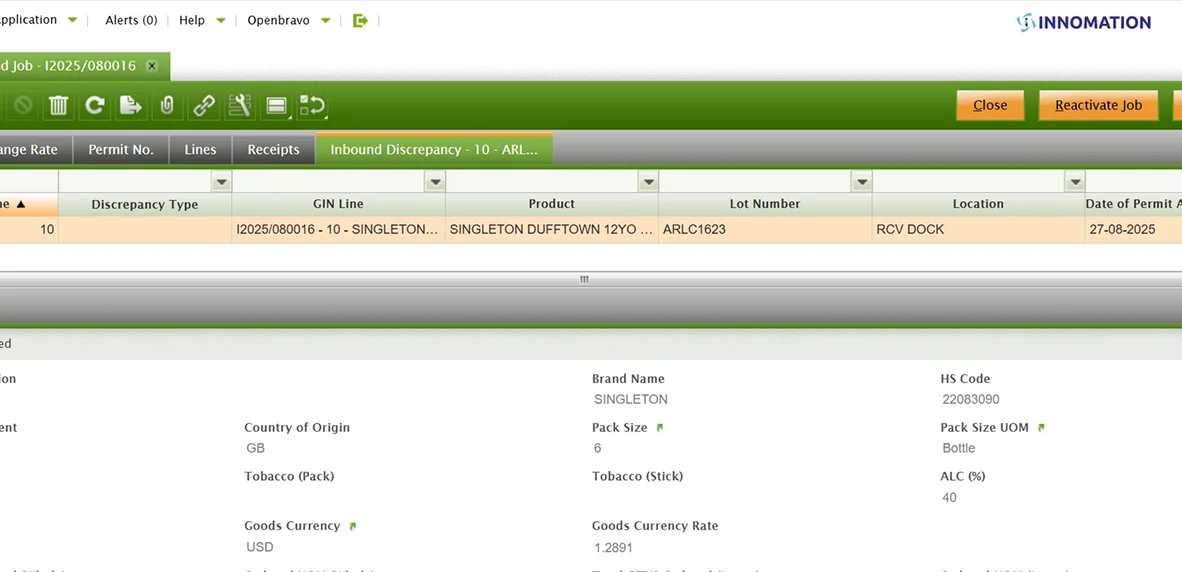Click the Export document icon
The height and width of the screenshot is (572, 1182).
(x=130, y=105)
